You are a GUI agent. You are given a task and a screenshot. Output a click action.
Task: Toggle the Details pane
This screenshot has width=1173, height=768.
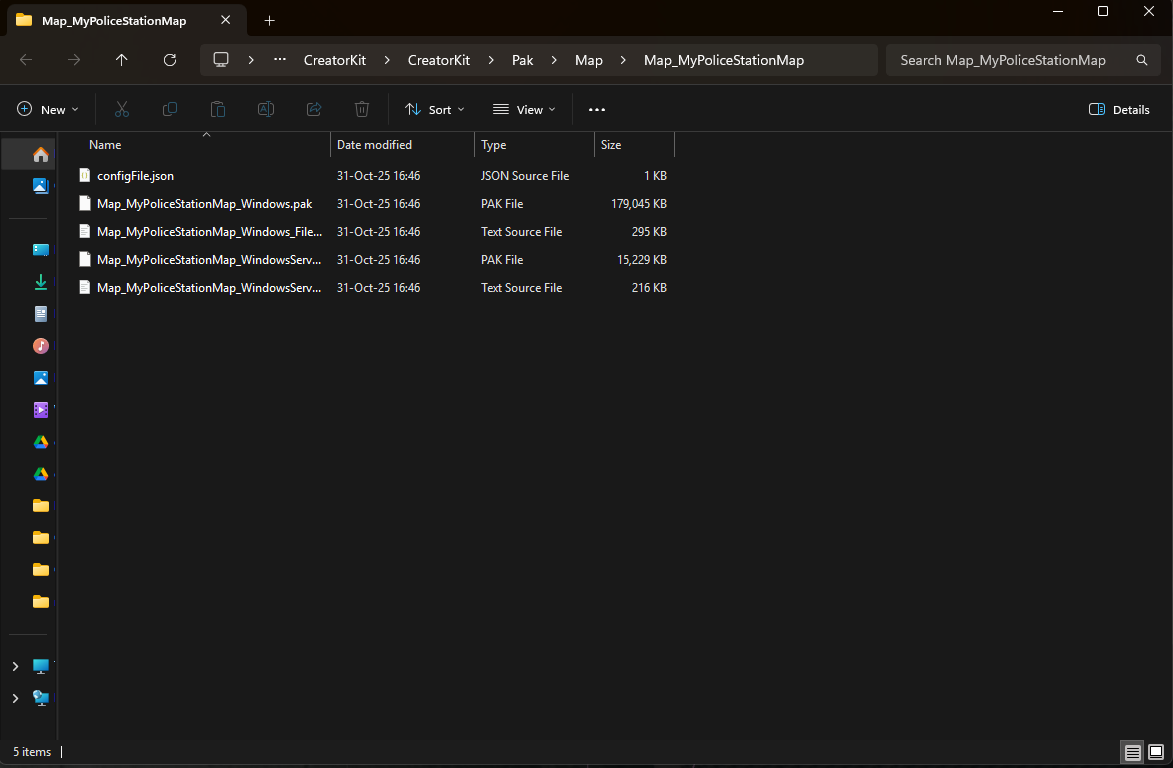tap(1119, 109)
